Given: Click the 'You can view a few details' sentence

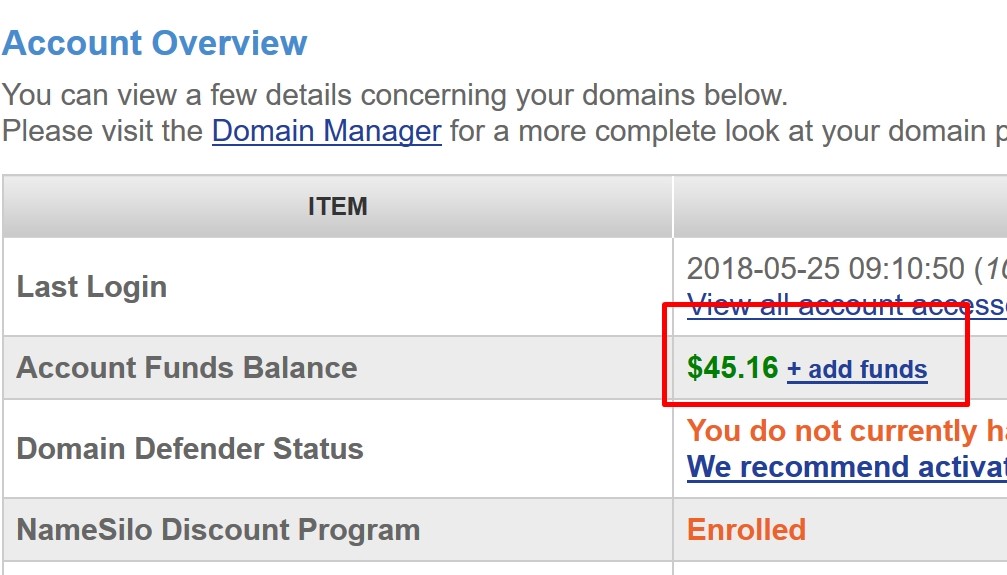Looking at the screenshot, I should coord(395,96).
